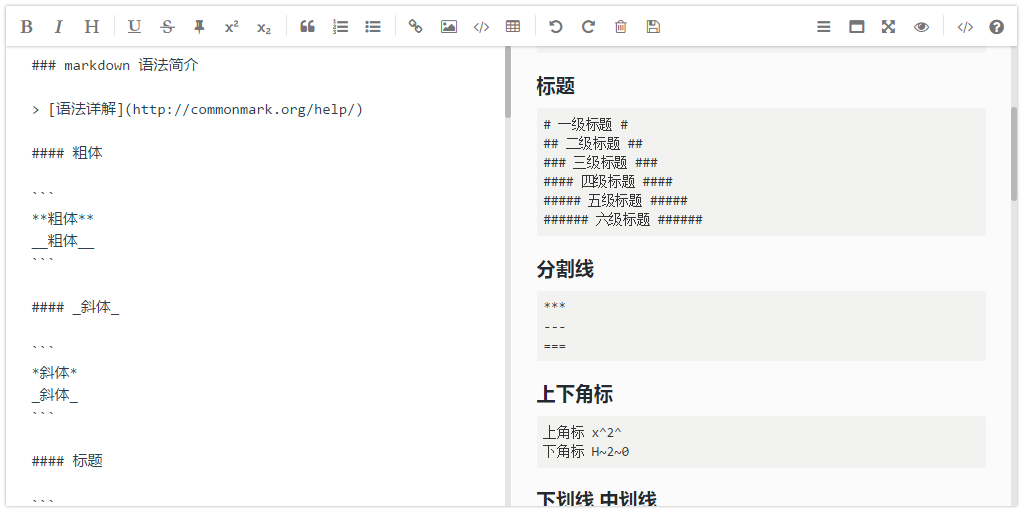
Task: Insert an unordered bullet list
Action: [x=373, y=27]
